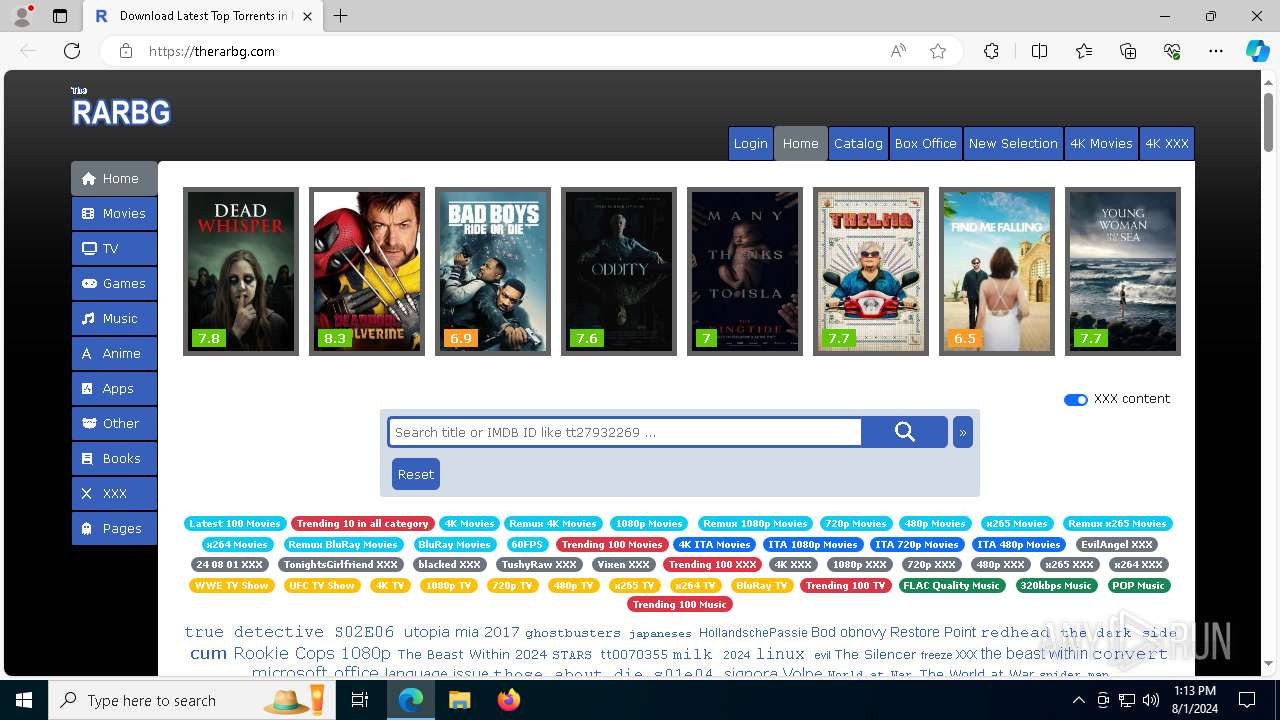The height and width of the screenshot is (720, 1280).
Task: Open the 4K Movies tab
Action: click(1101, 143)
